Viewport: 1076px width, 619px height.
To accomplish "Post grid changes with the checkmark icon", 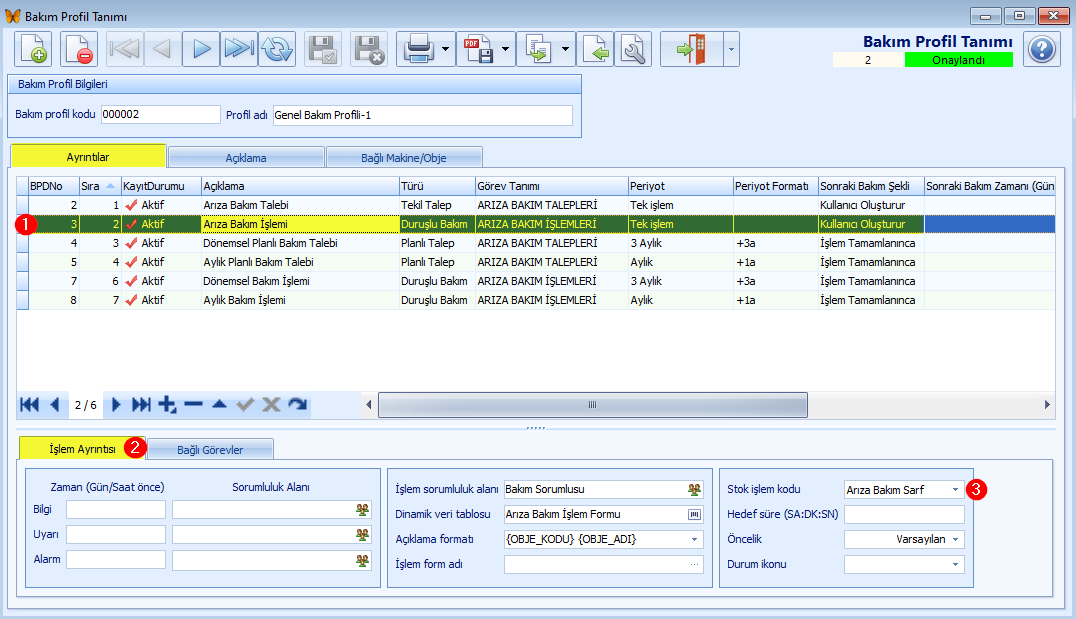I will coord(245,405).
